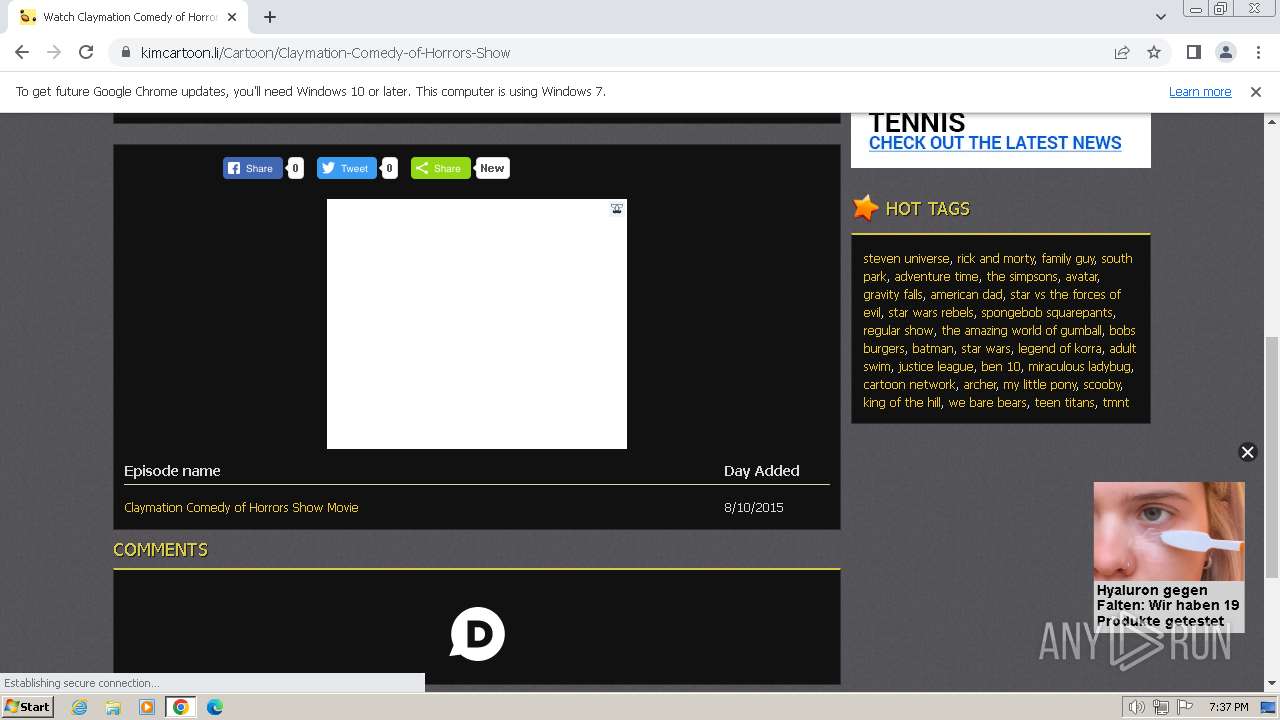Open the miraculous ladybug tag
Viewport: 1280px width, 720px height.
coord(1079,366)
